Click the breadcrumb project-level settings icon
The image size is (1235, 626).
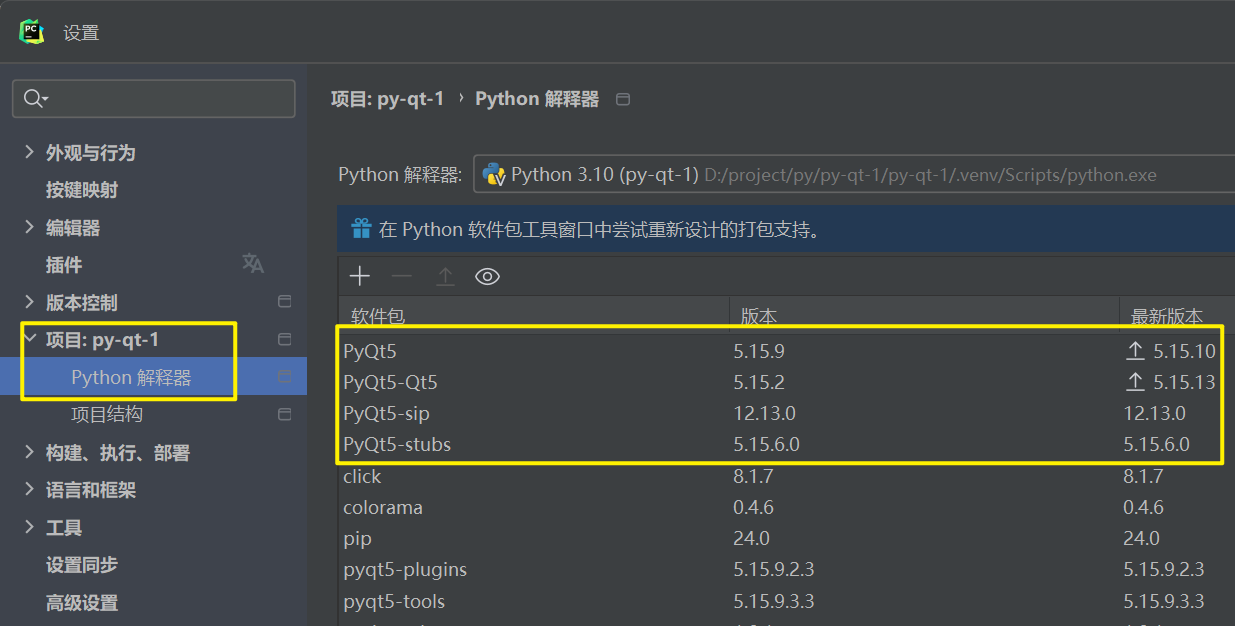click(623, 99)
